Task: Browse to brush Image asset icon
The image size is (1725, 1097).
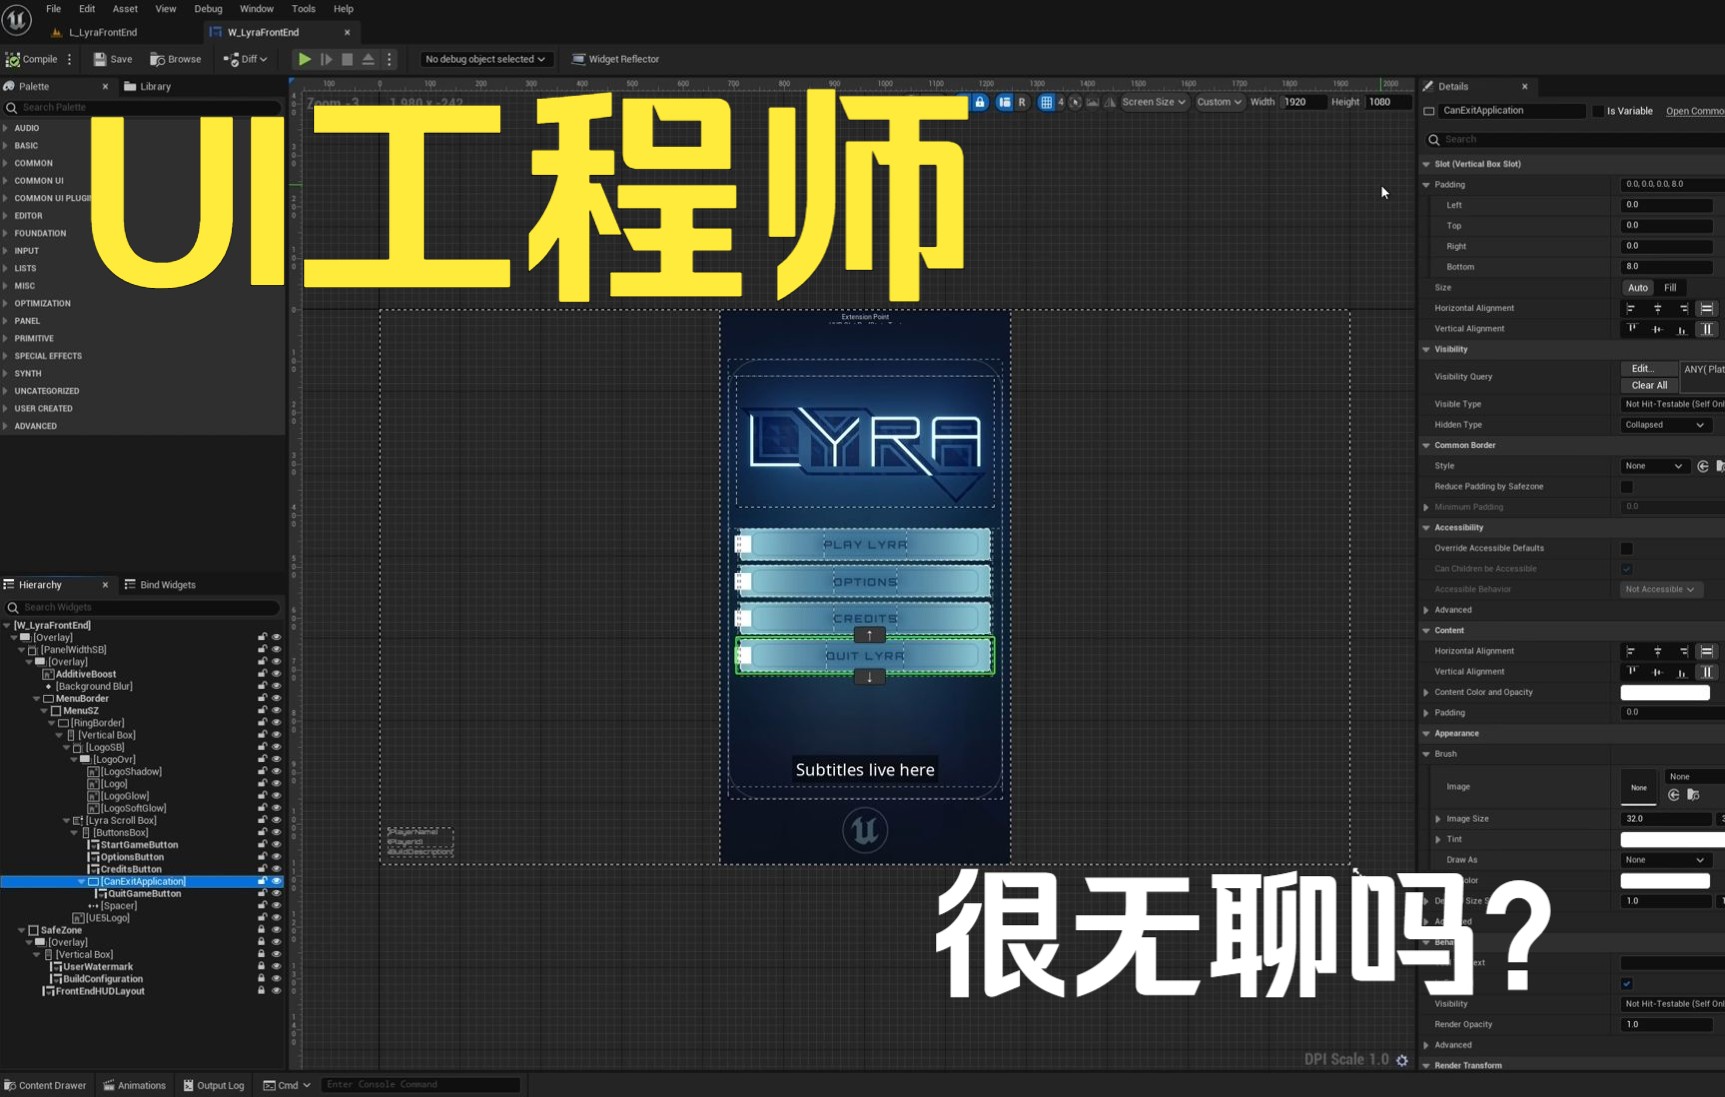Action: 1693,795
